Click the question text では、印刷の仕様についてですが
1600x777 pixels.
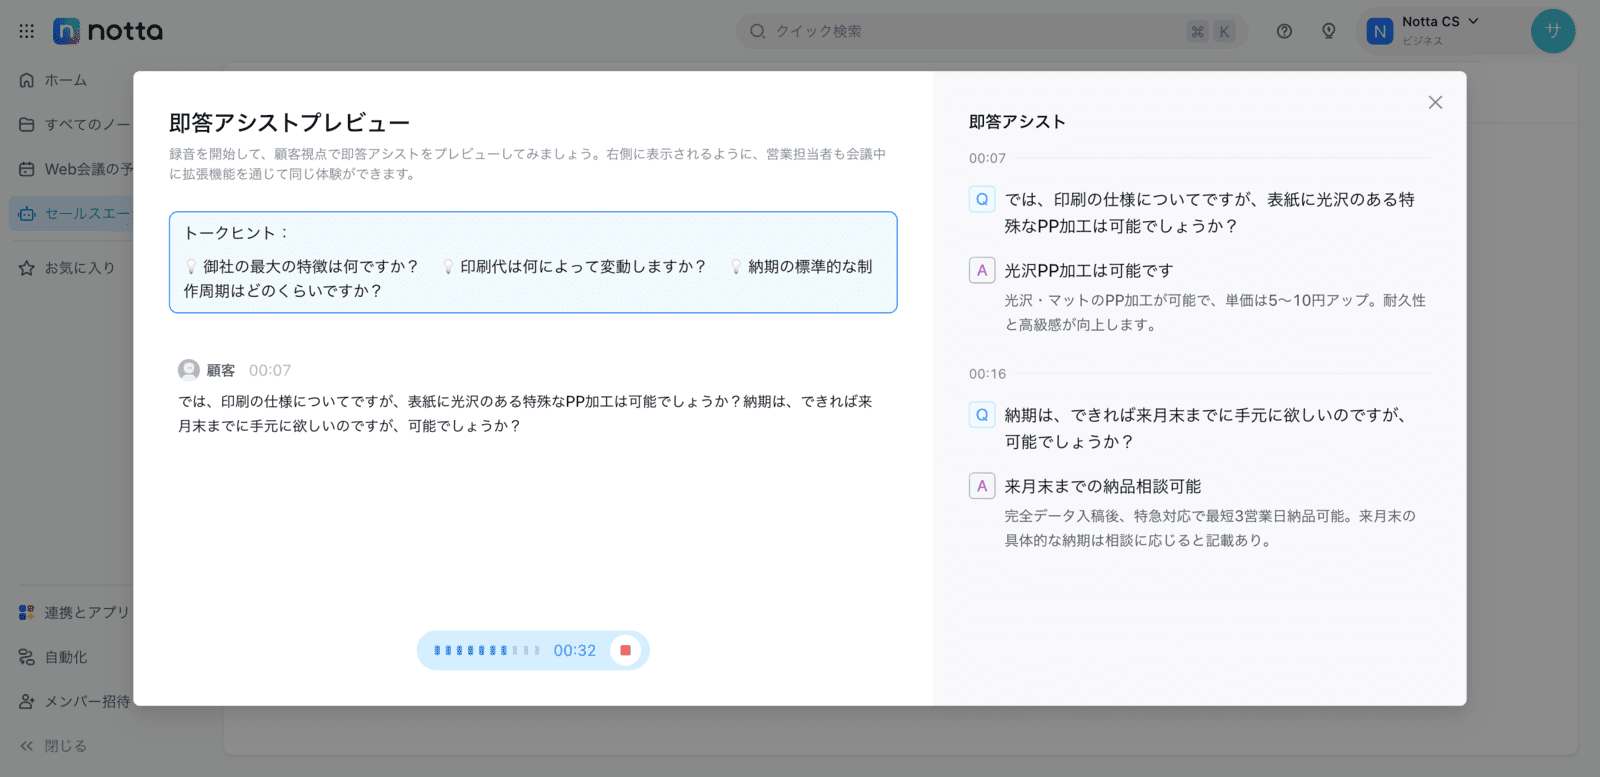1210,212
